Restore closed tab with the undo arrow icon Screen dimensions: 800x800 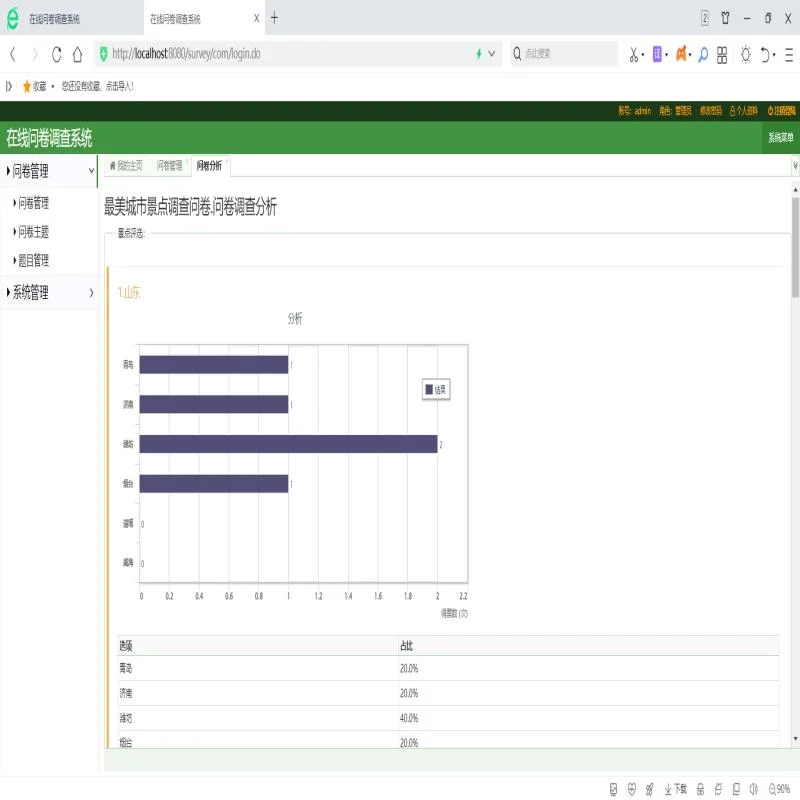(765, 55)
